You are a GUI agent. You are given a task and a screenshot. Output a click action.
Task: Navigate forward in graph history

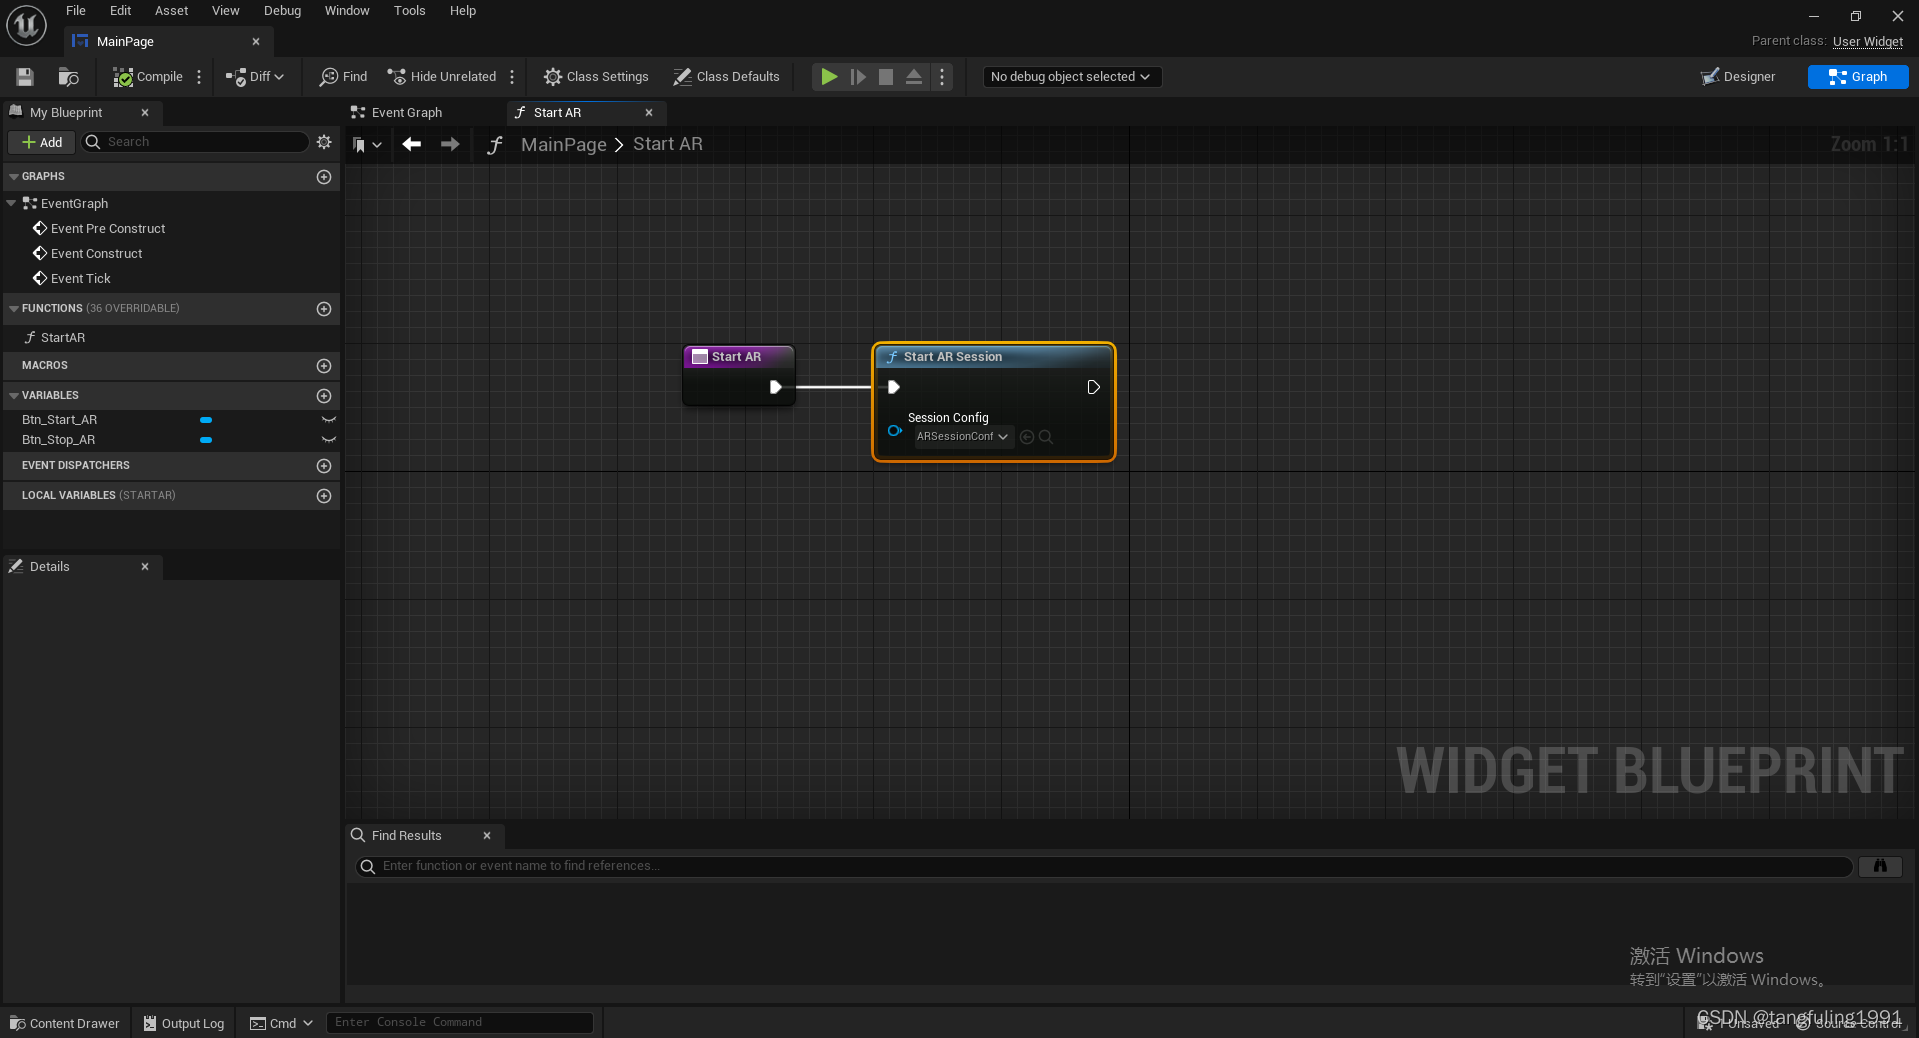pos(450,144)
